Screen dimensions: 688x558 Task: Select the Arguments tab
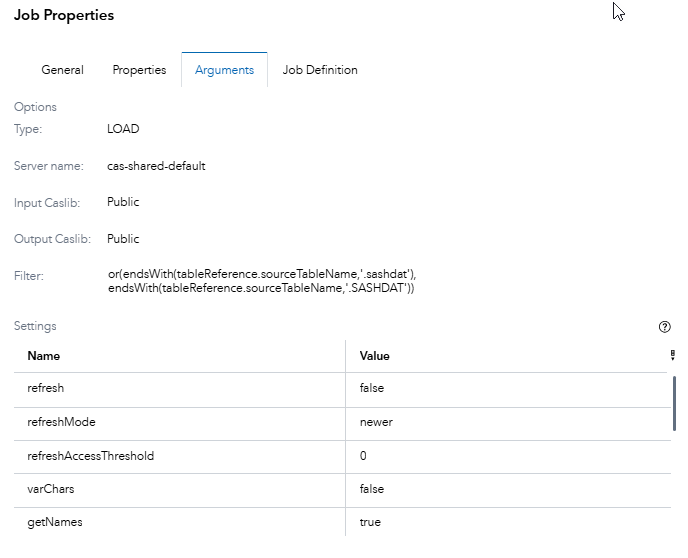(224, 70)
